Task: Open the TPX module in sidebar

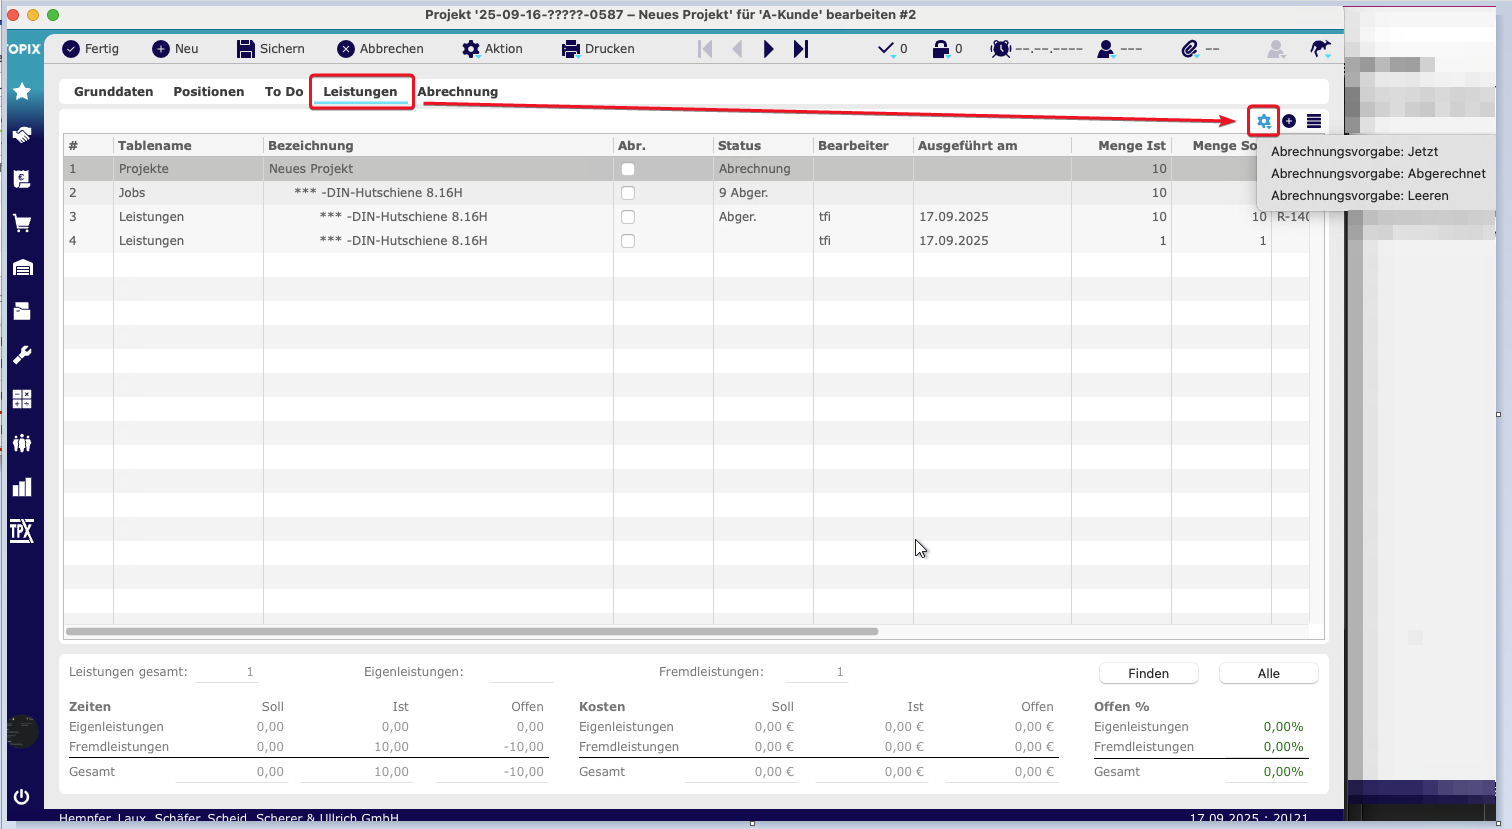Action: click(x=22, y=531)
